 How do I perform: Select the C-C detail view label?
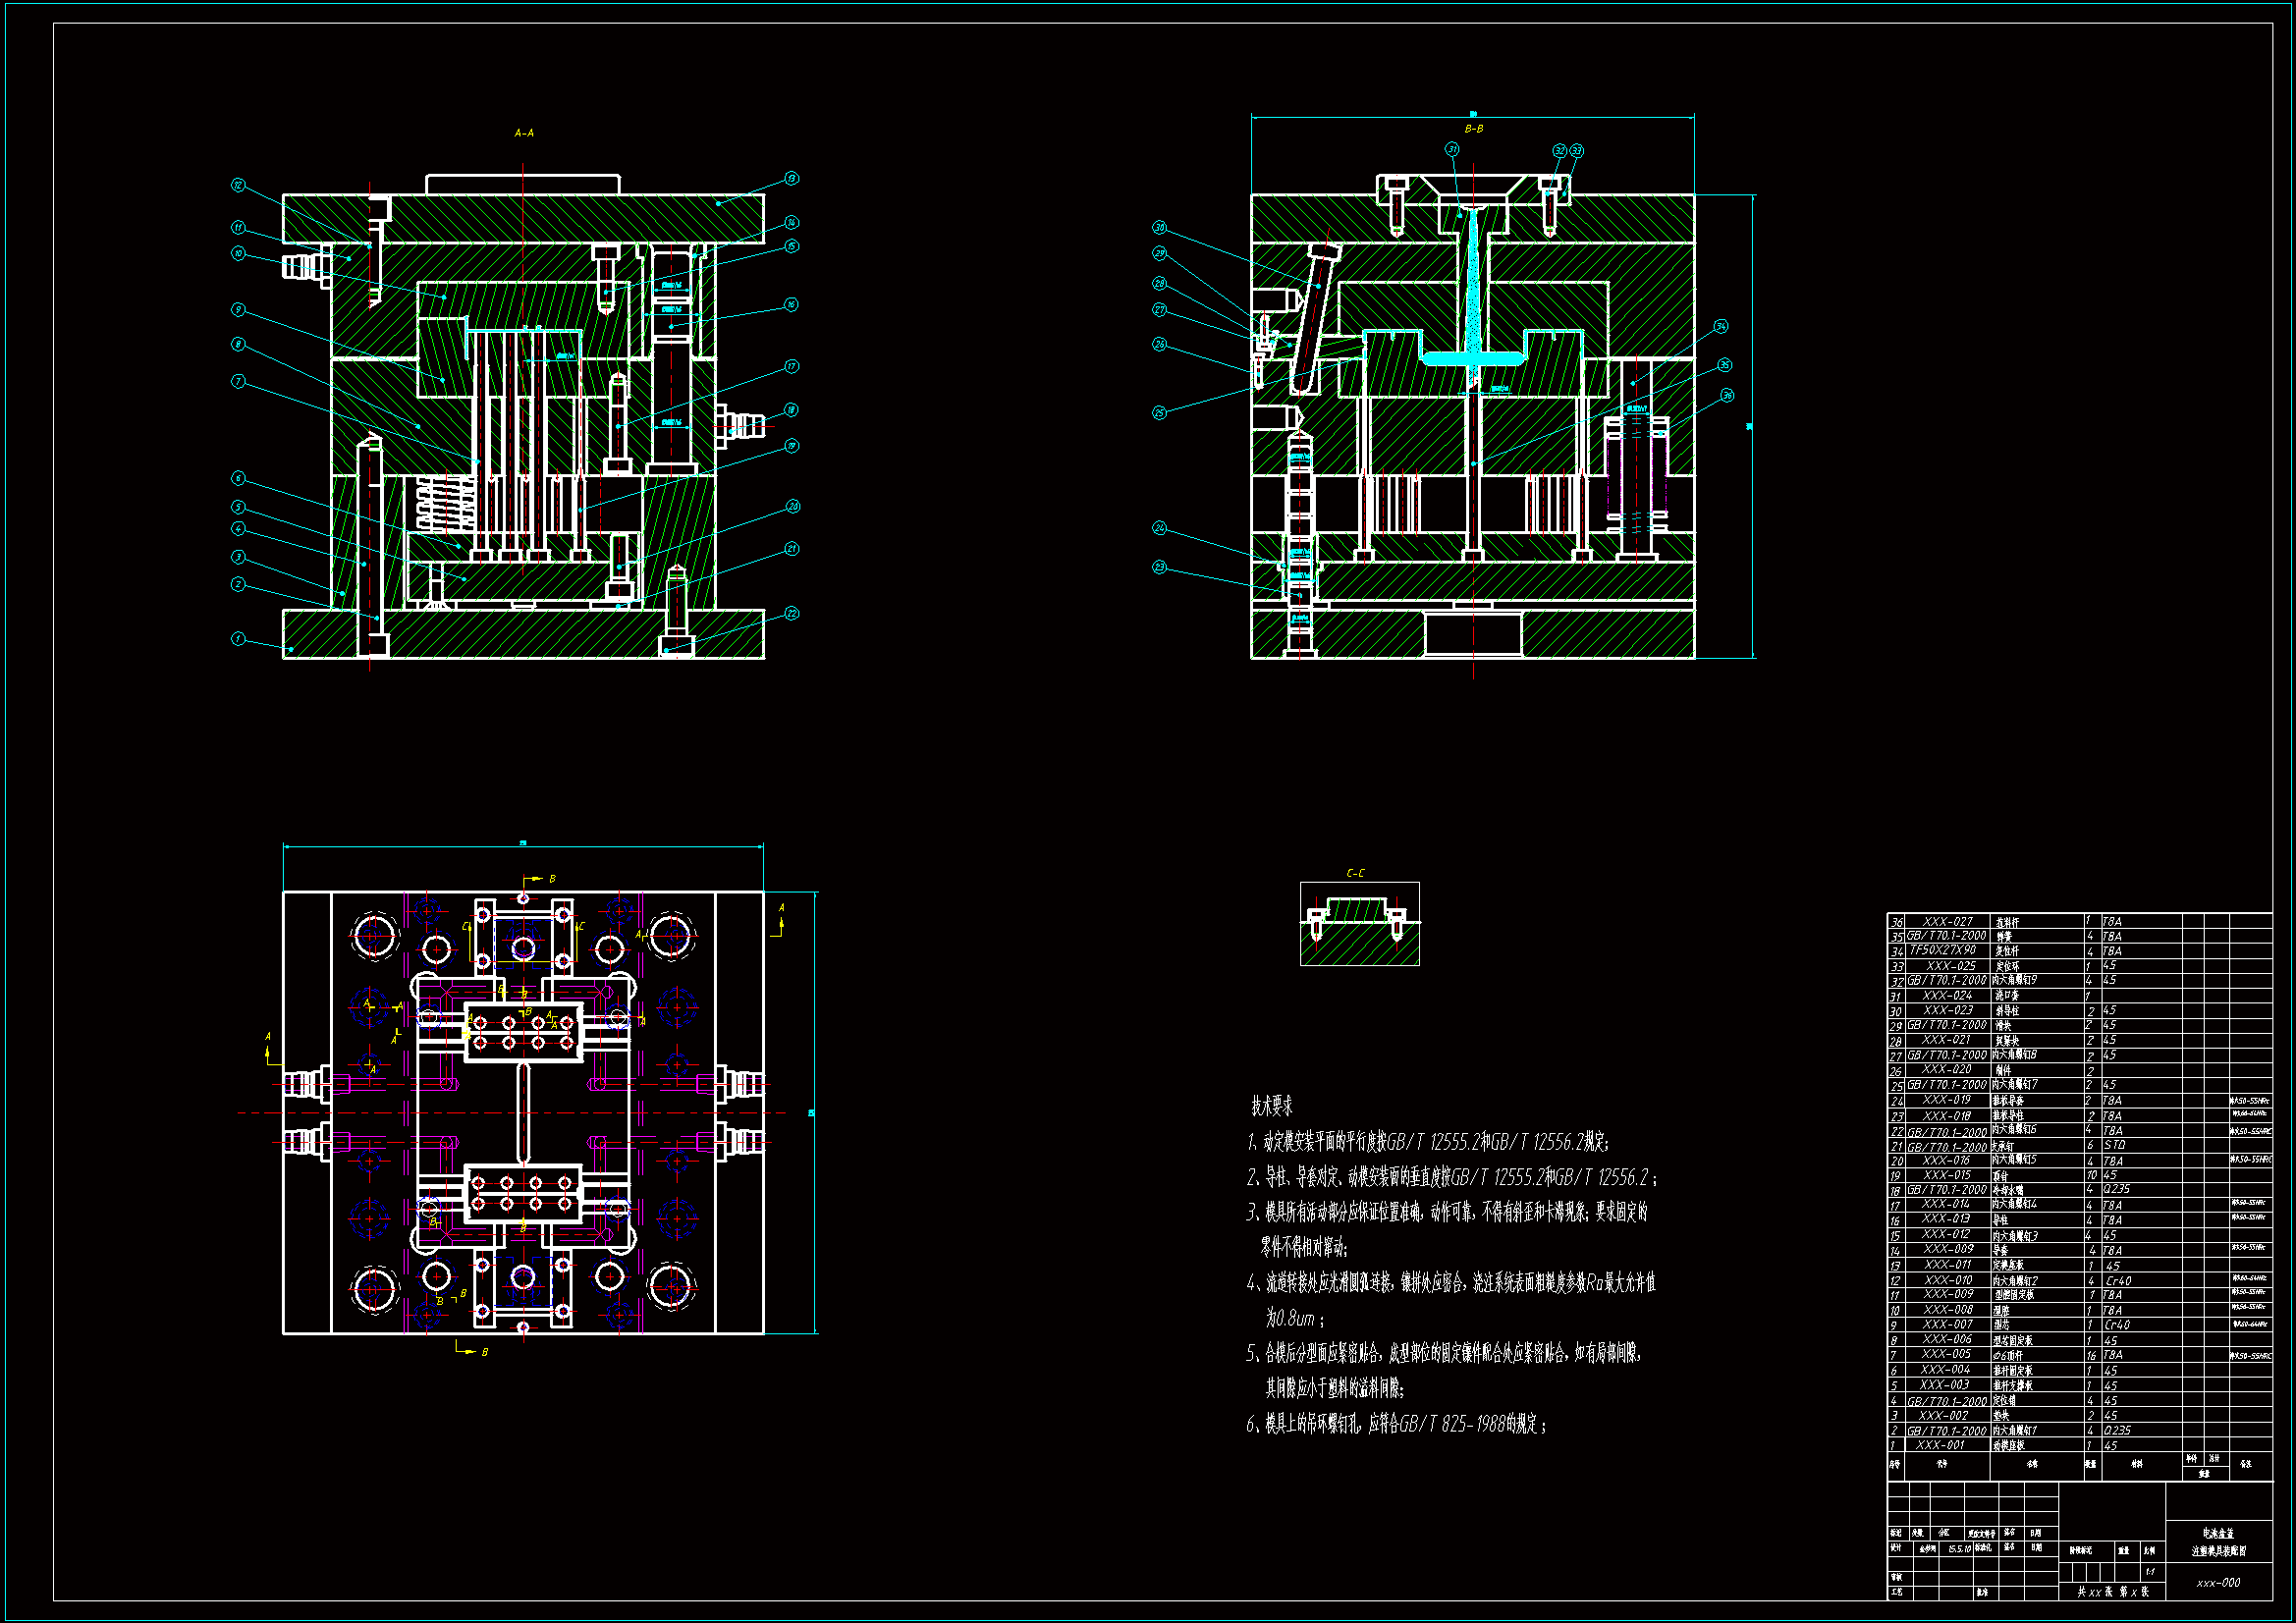[1355, 874]
